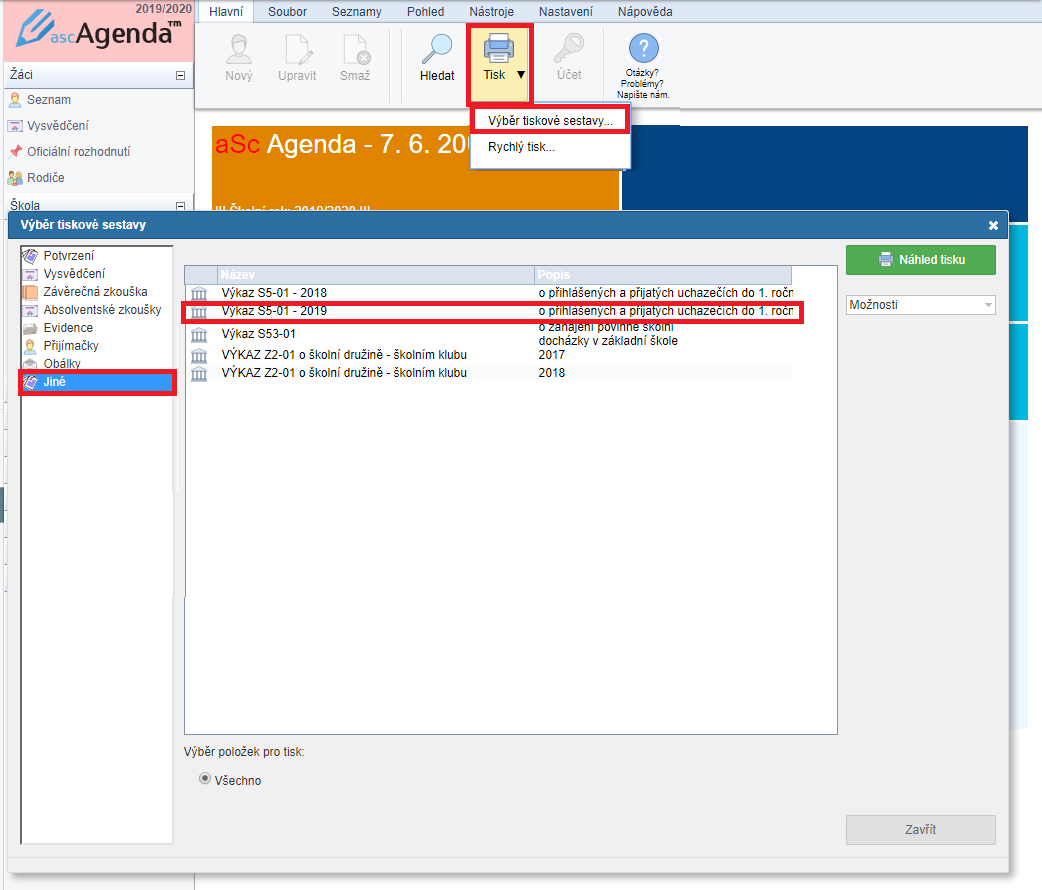This screenshot has width=1042, height=890.
Task: Open the Nápověda menu
Action: click(645, 11)
